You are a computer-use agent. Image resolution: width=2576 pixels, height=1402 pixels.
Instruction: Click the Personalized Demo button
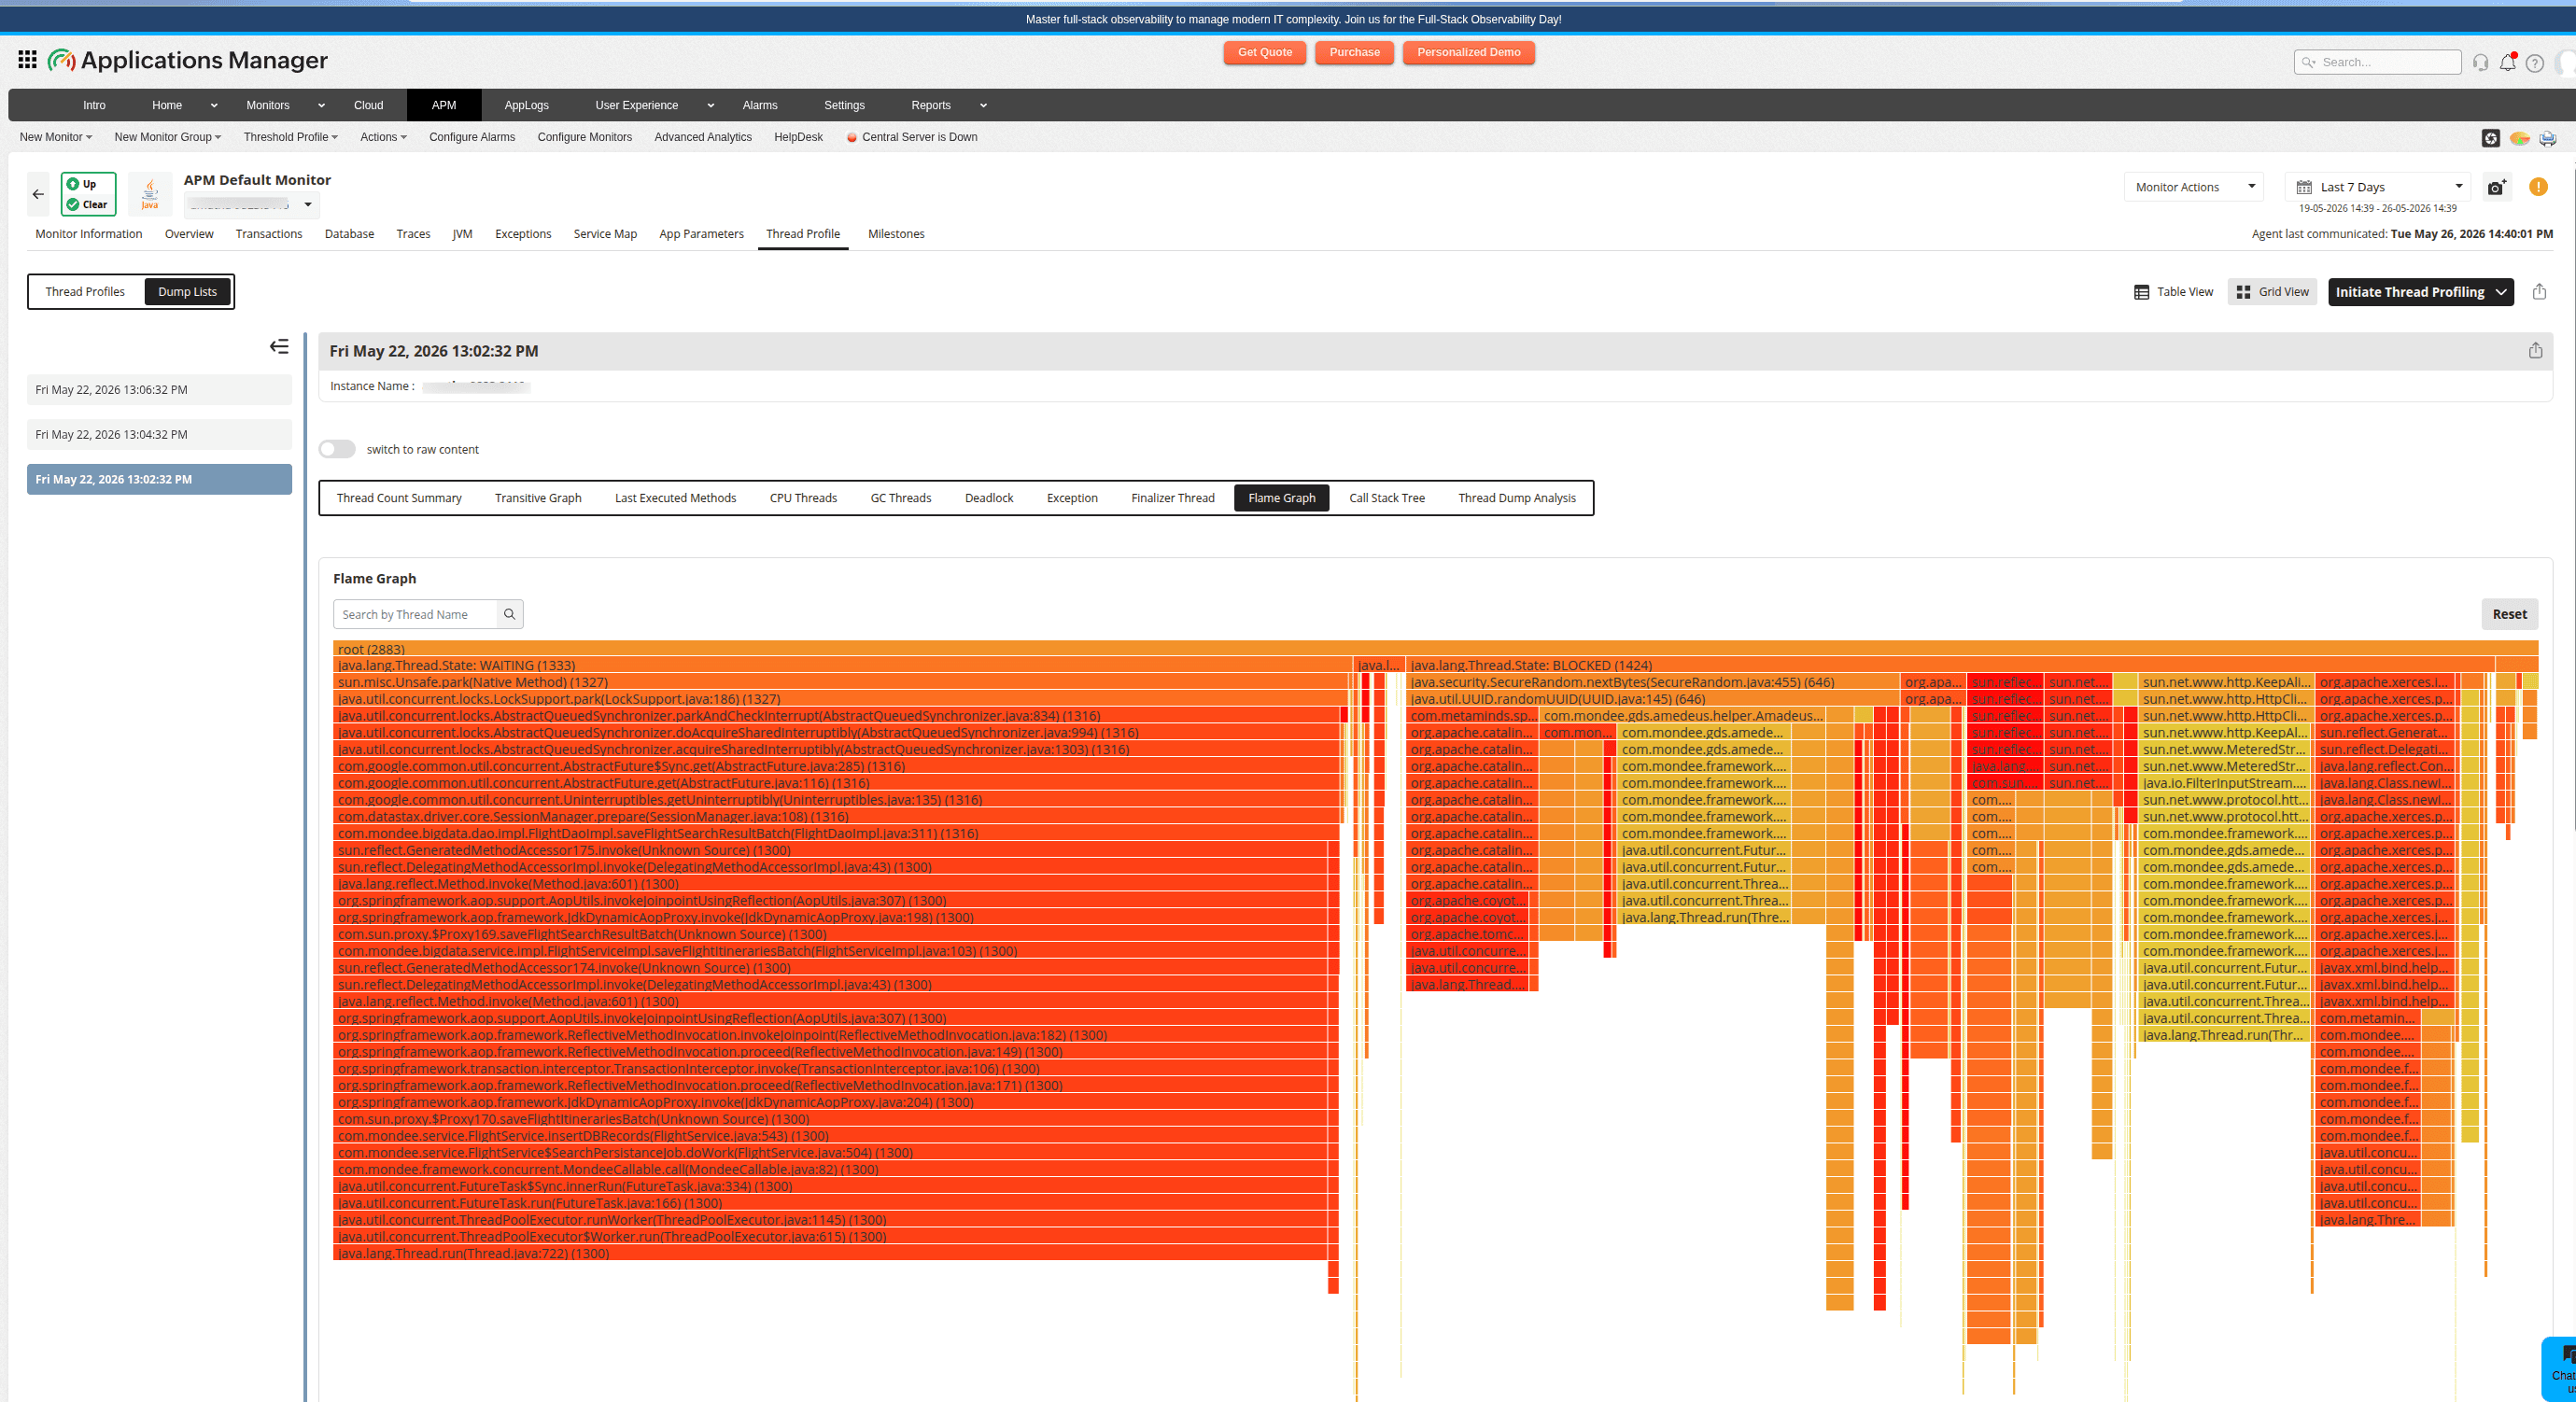[x=1468, y=53]
